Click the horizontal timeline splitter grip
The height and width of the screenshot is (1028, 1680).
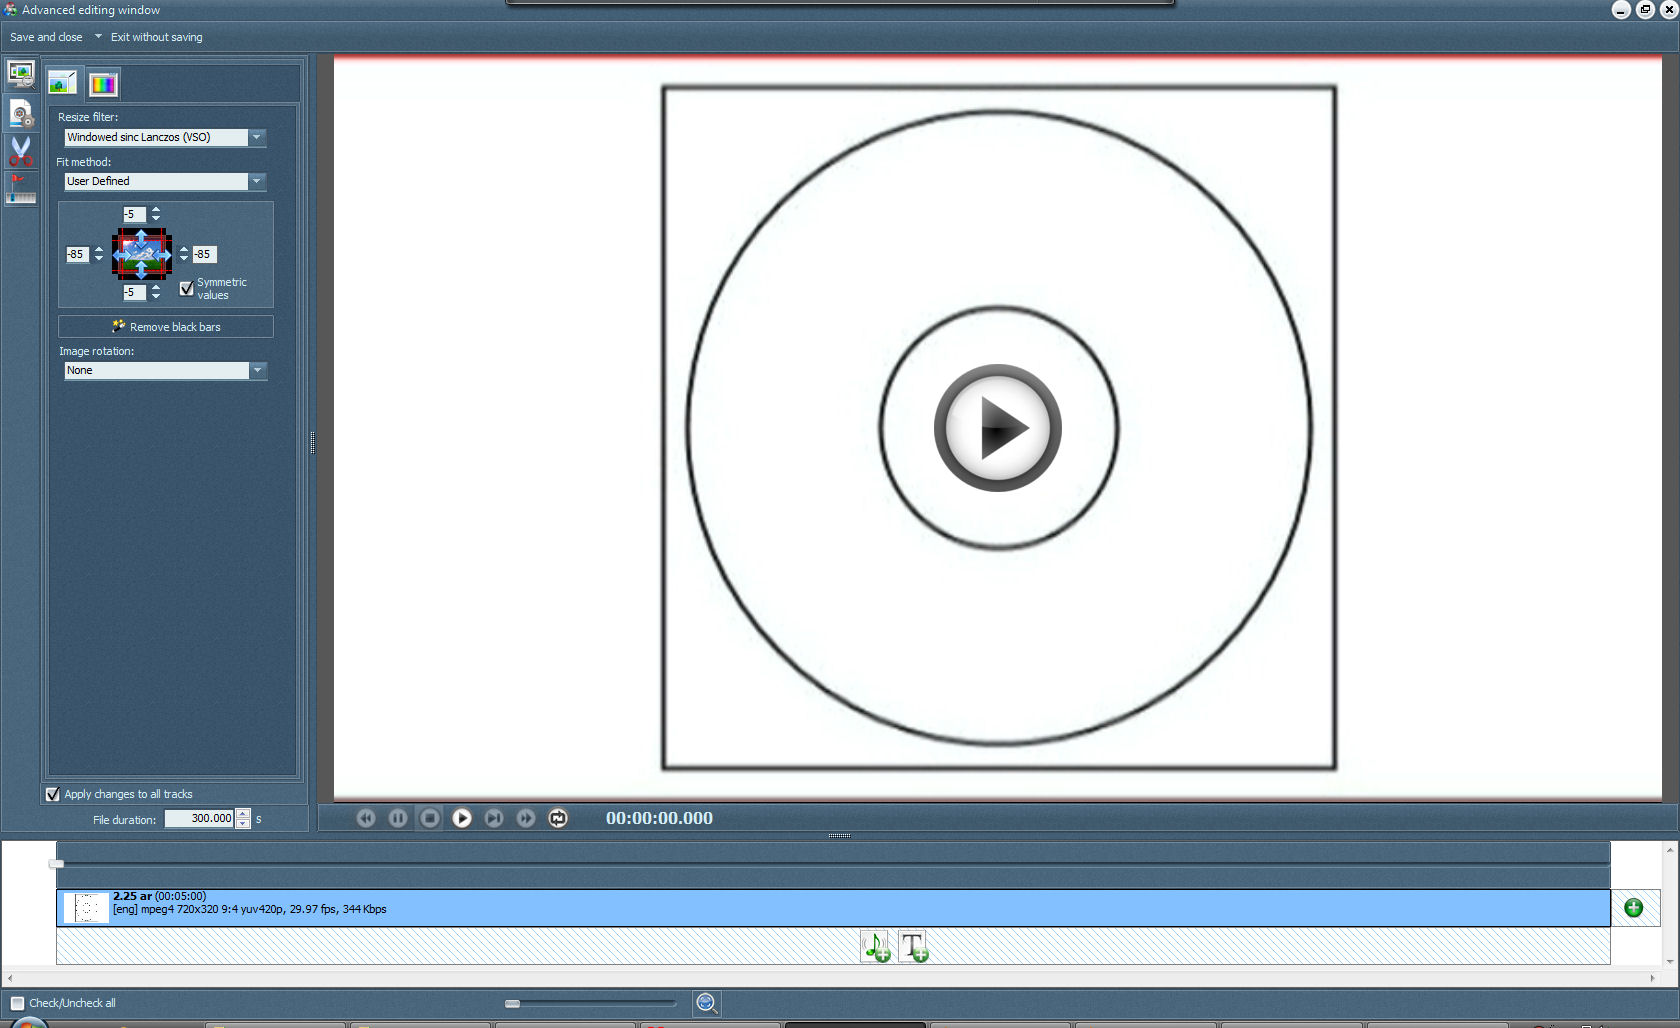click(839, 835)
